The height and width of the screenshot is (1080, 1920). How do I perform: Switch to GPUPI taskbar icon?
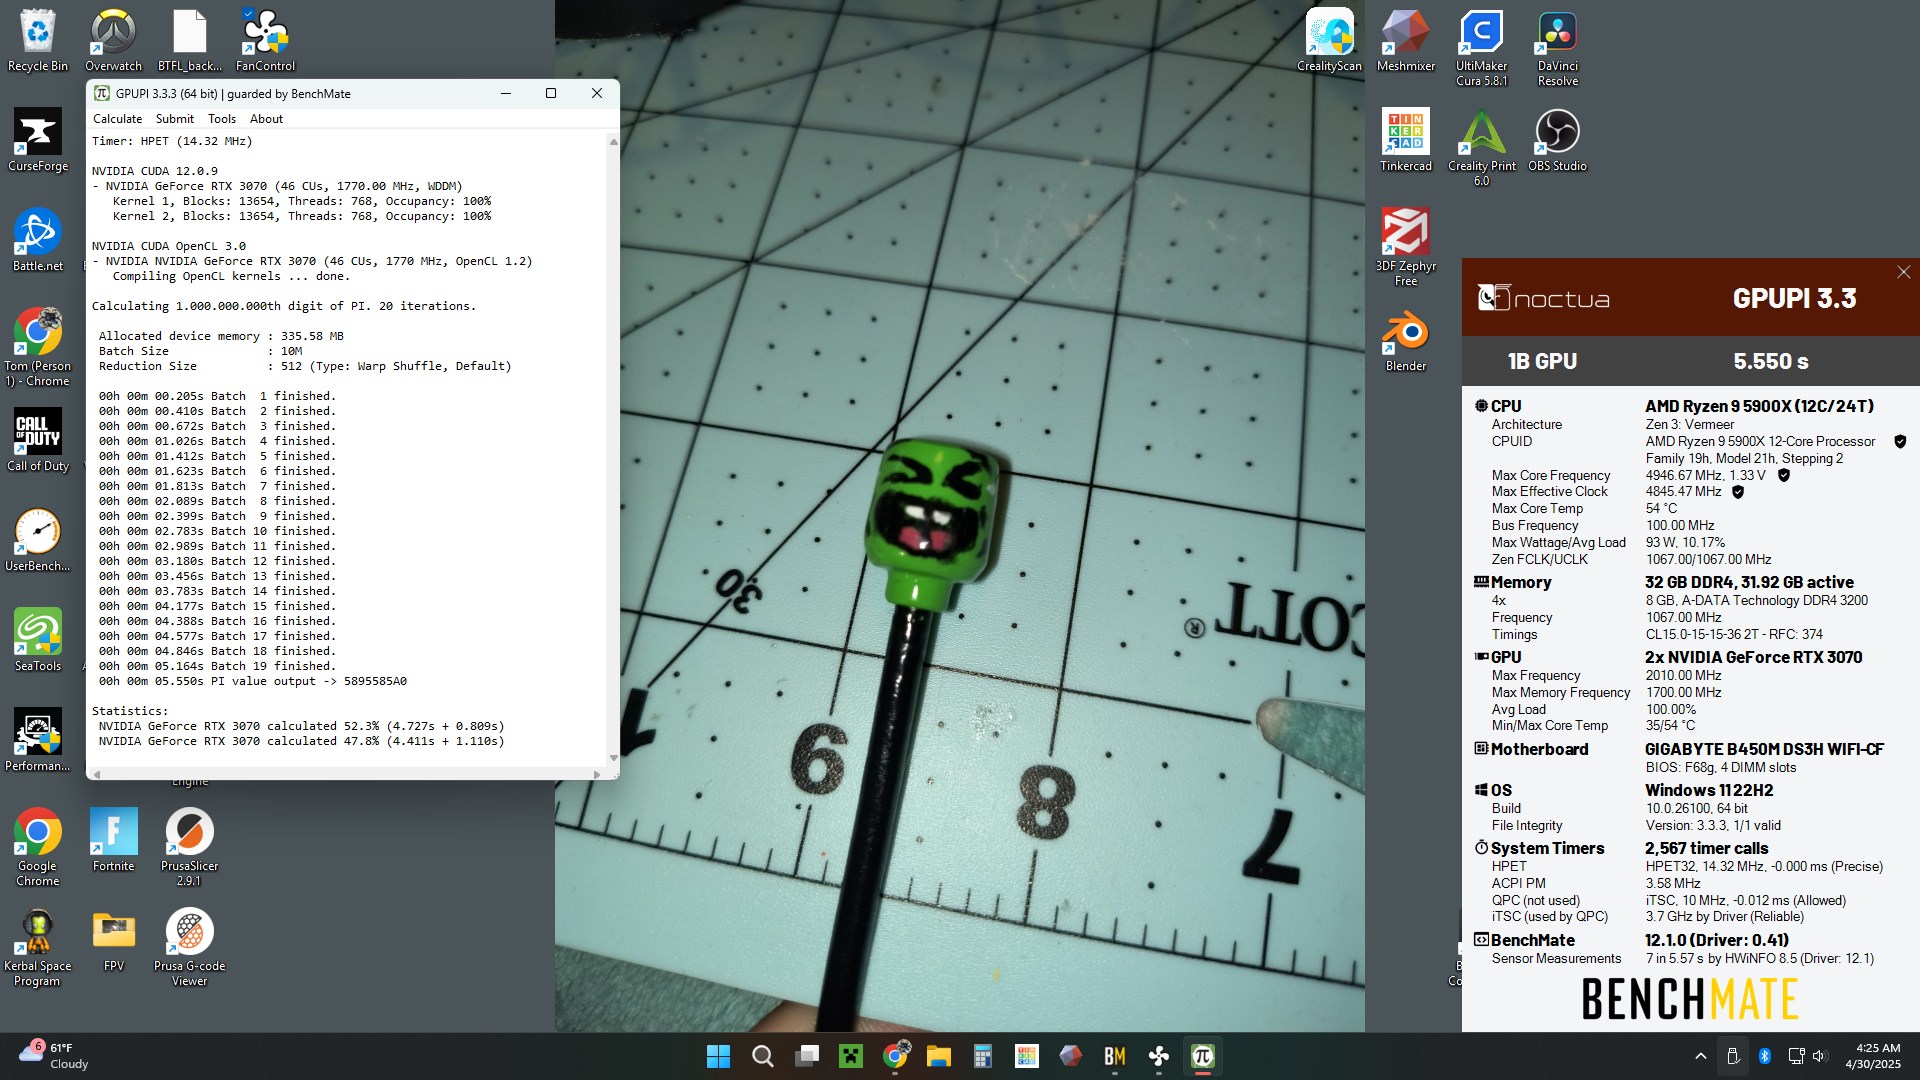point(1202,1056)
